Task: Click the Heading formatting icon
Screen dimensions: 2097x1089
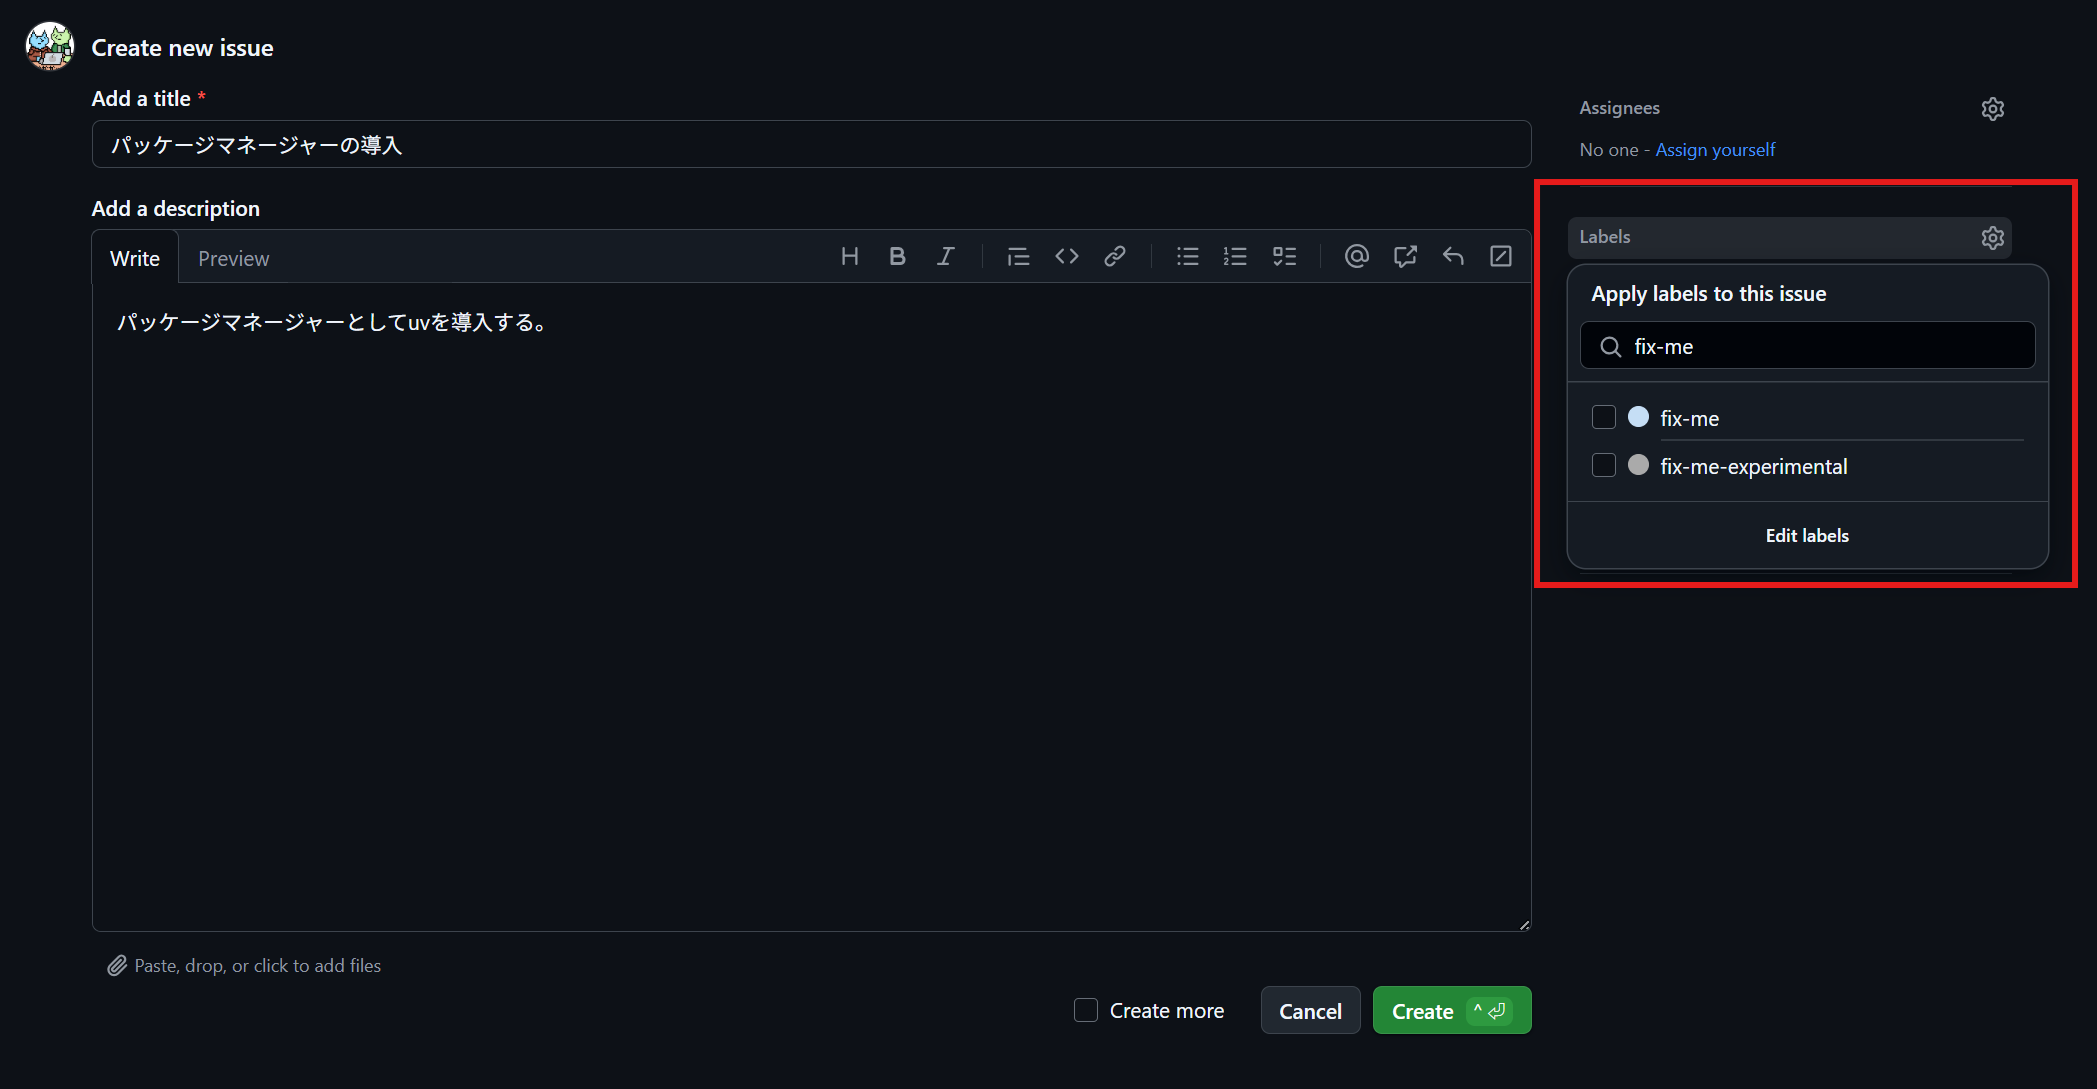Action: point(849,257)
